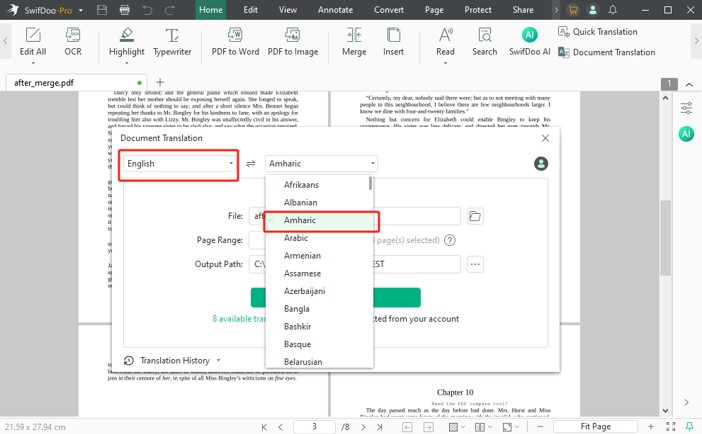Image resolution: width=702 pixels, height=434 pixels.
Task: Open the Share tab
Action: tap(523, 10)
